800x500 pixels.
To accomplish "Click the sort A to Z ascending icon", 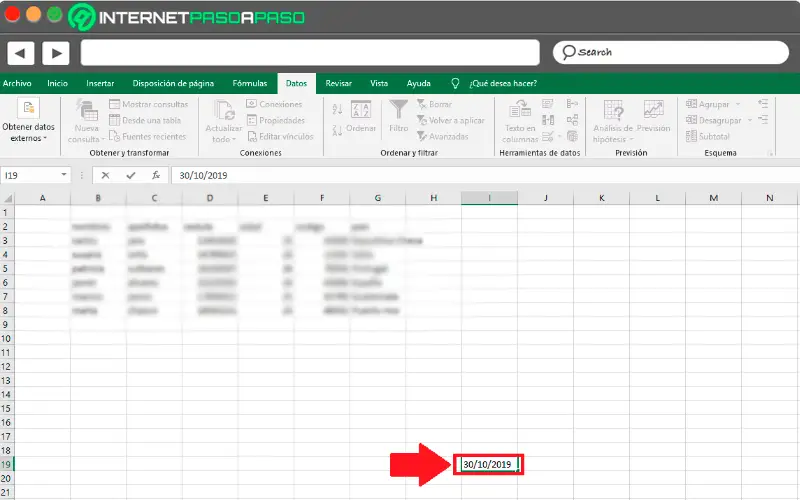I will pyautogui.click(x=337, y=109).
